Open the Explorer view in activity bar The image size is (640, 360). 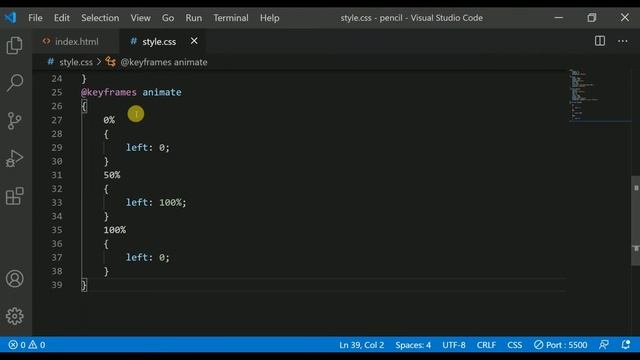[15, 45]
